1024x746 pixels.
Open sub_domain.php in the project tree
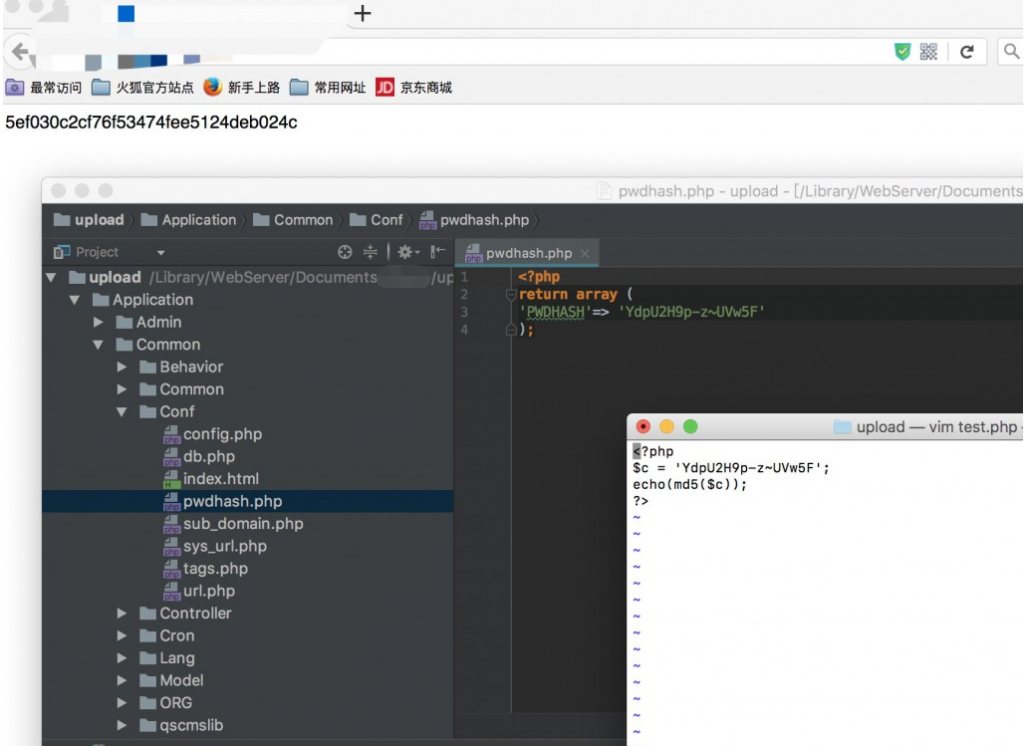coord(233,523)
